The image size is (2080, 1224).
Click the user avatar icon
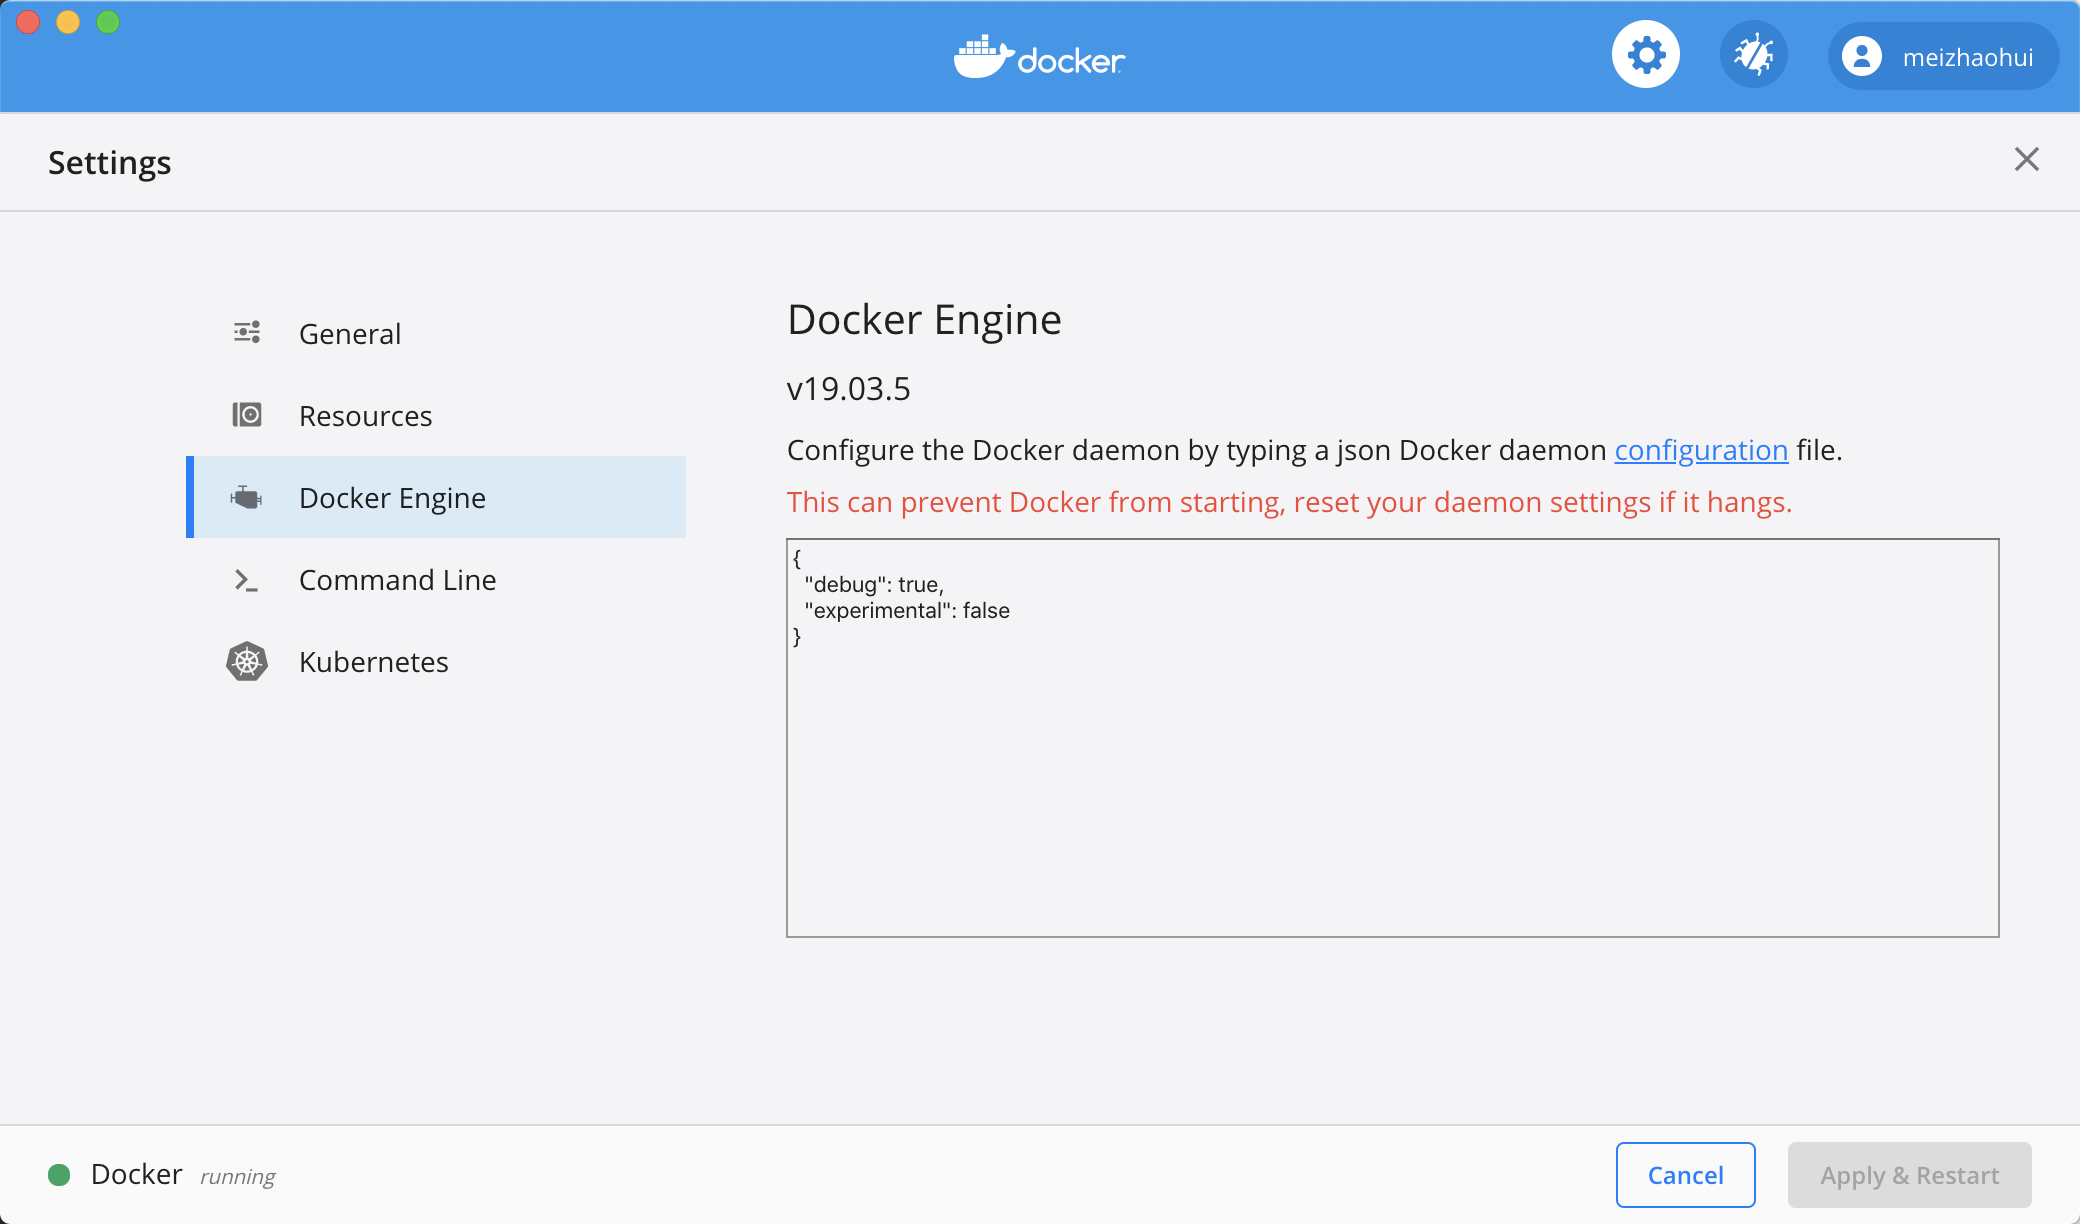tap(1861, 56)
